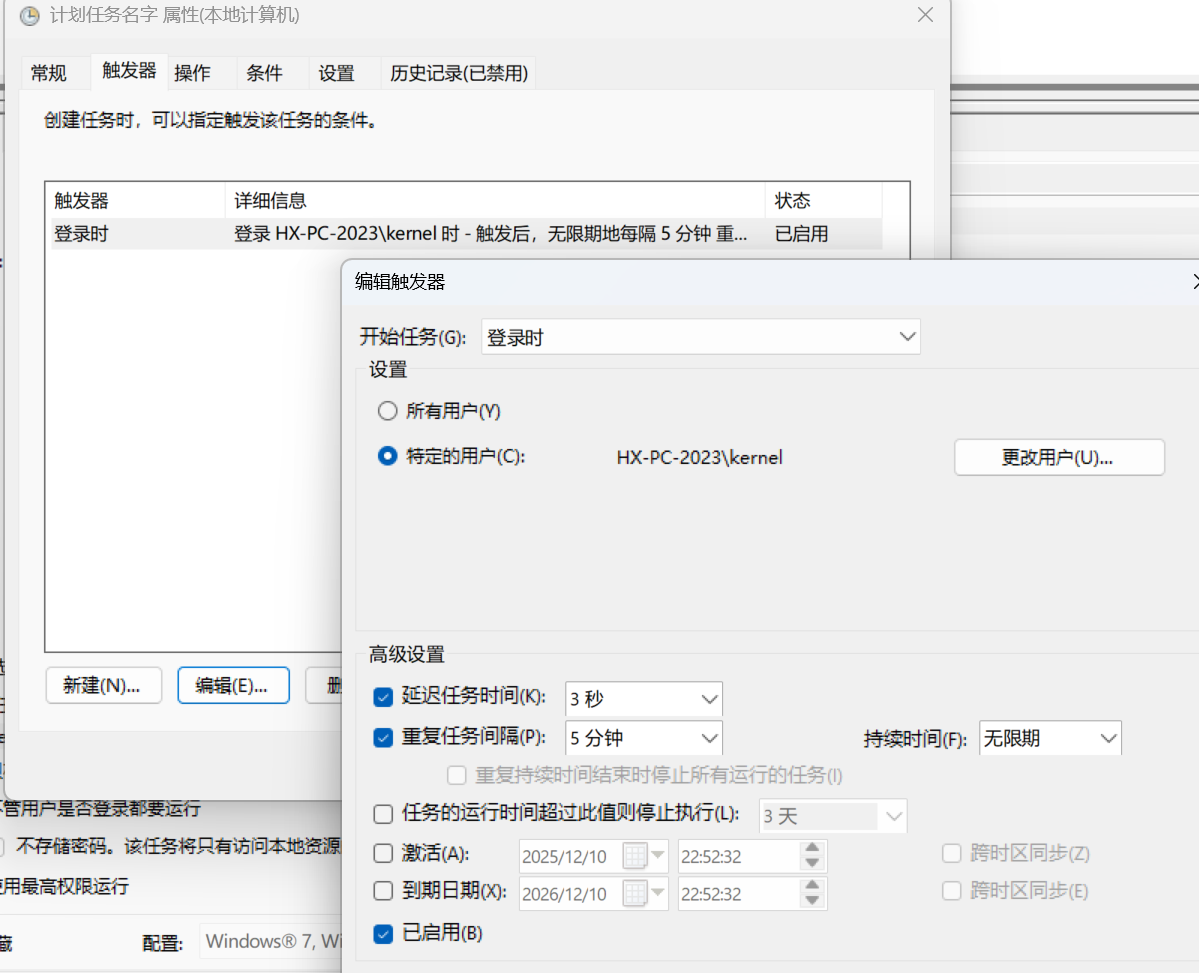Close the task properties window

pyautogui.click(x=925, y=15)
